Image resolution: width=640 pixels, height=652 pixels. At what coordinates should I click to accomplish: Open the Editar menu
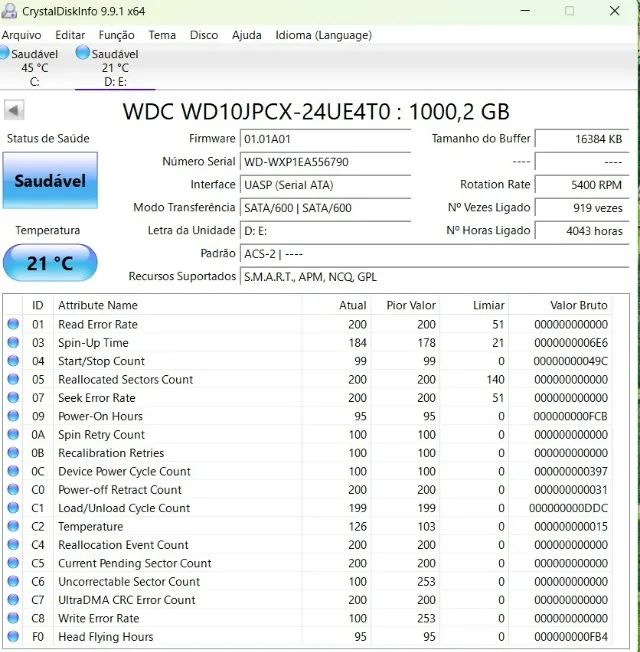(70, 35)
